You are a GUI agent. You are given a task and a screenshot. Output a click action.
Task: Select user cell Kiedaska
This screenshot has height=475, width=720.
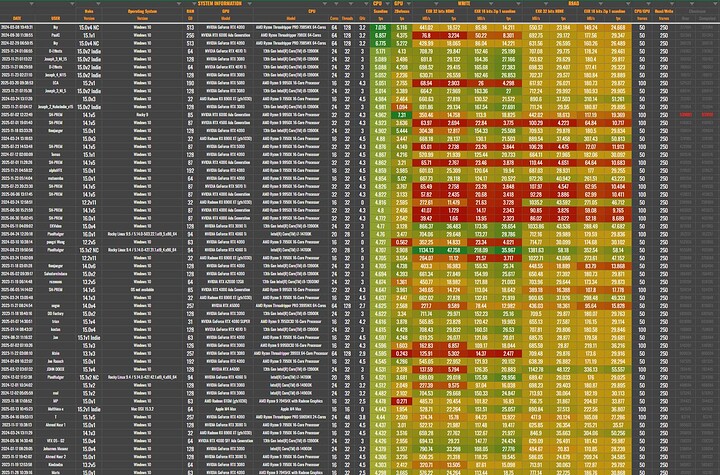pos(56,465)
